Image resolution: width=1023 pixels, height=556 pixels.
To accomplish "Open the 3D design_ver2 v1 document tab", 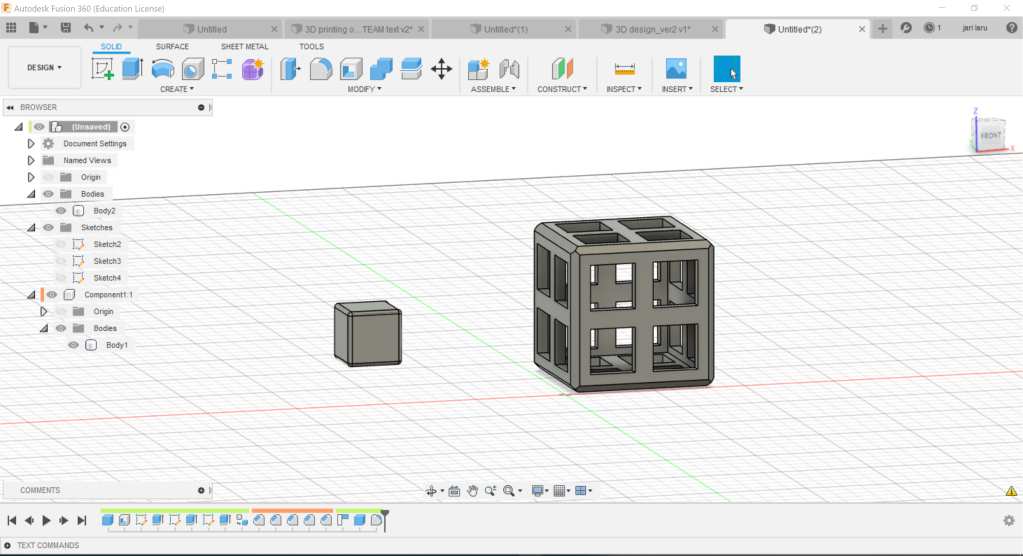I will (x=652, y=29).
